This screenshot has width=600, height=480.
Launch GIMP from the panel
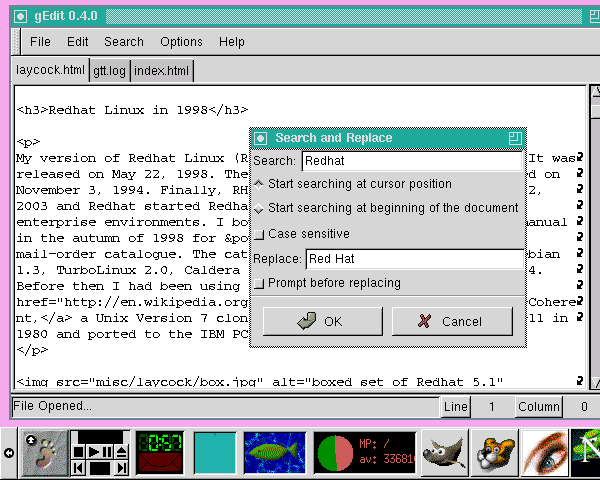click(445, 452)
